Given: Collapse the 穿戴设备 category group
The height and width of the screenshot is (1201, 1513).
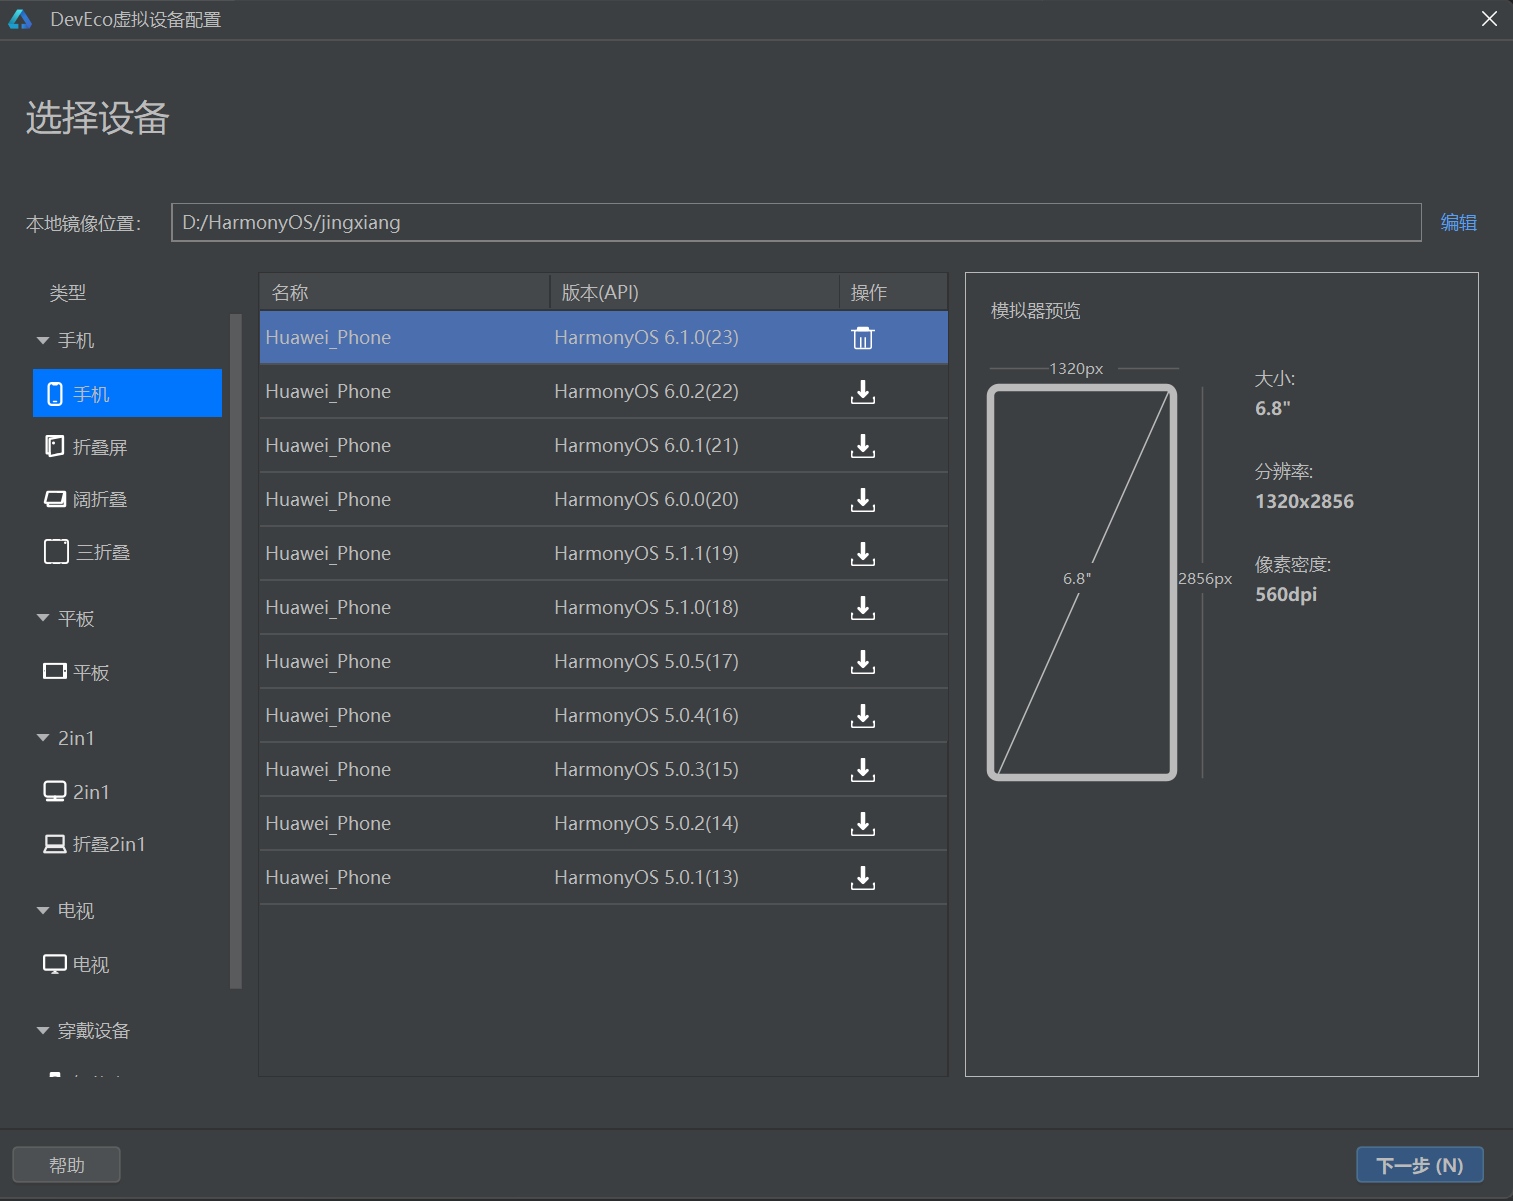Looking at the screenshot, I should pos(43,1031).
